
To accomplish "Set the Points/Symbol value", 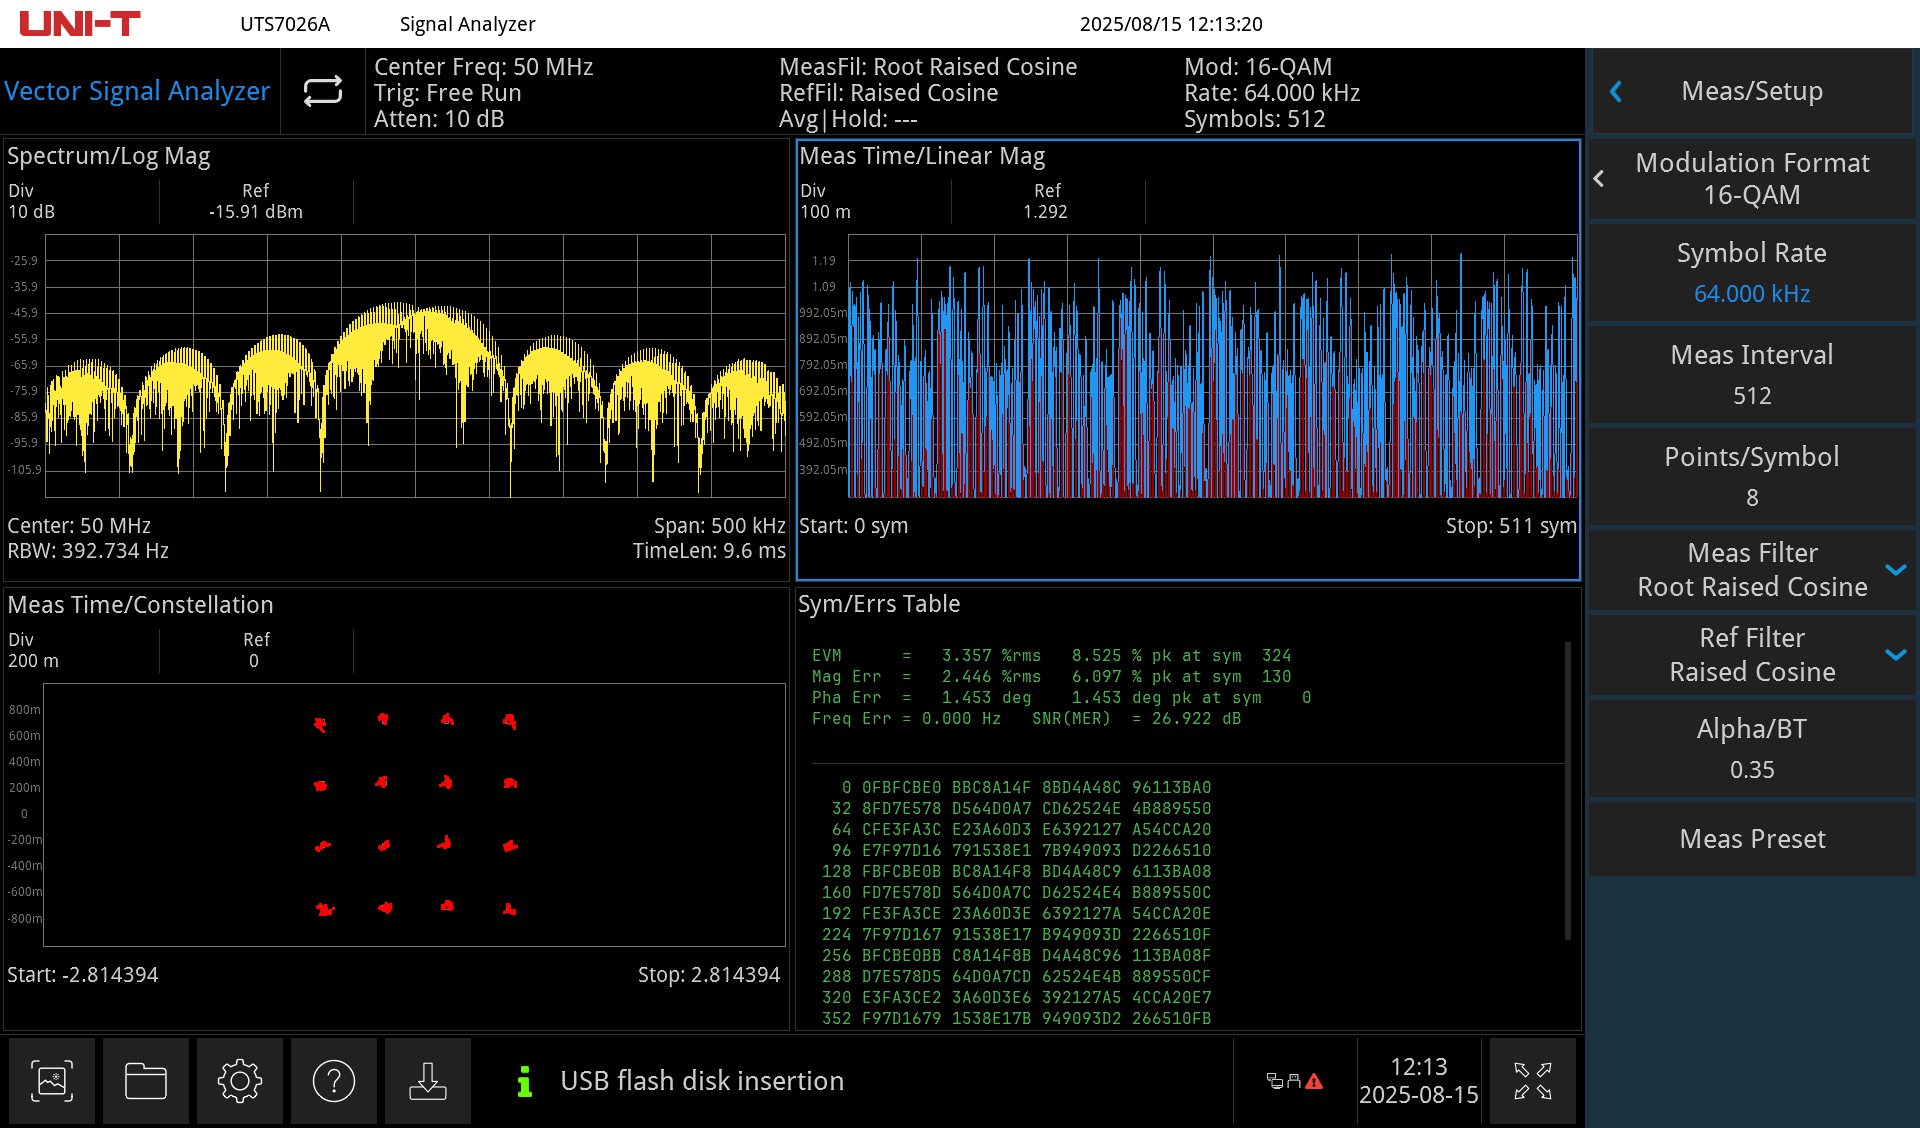I will pos(1752,477).
